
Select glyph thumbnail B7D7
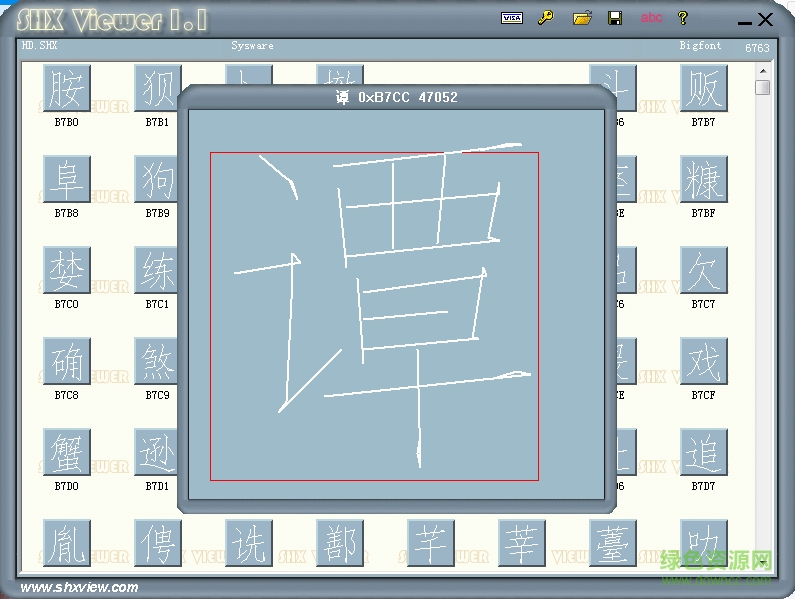(x=704, y=452)
